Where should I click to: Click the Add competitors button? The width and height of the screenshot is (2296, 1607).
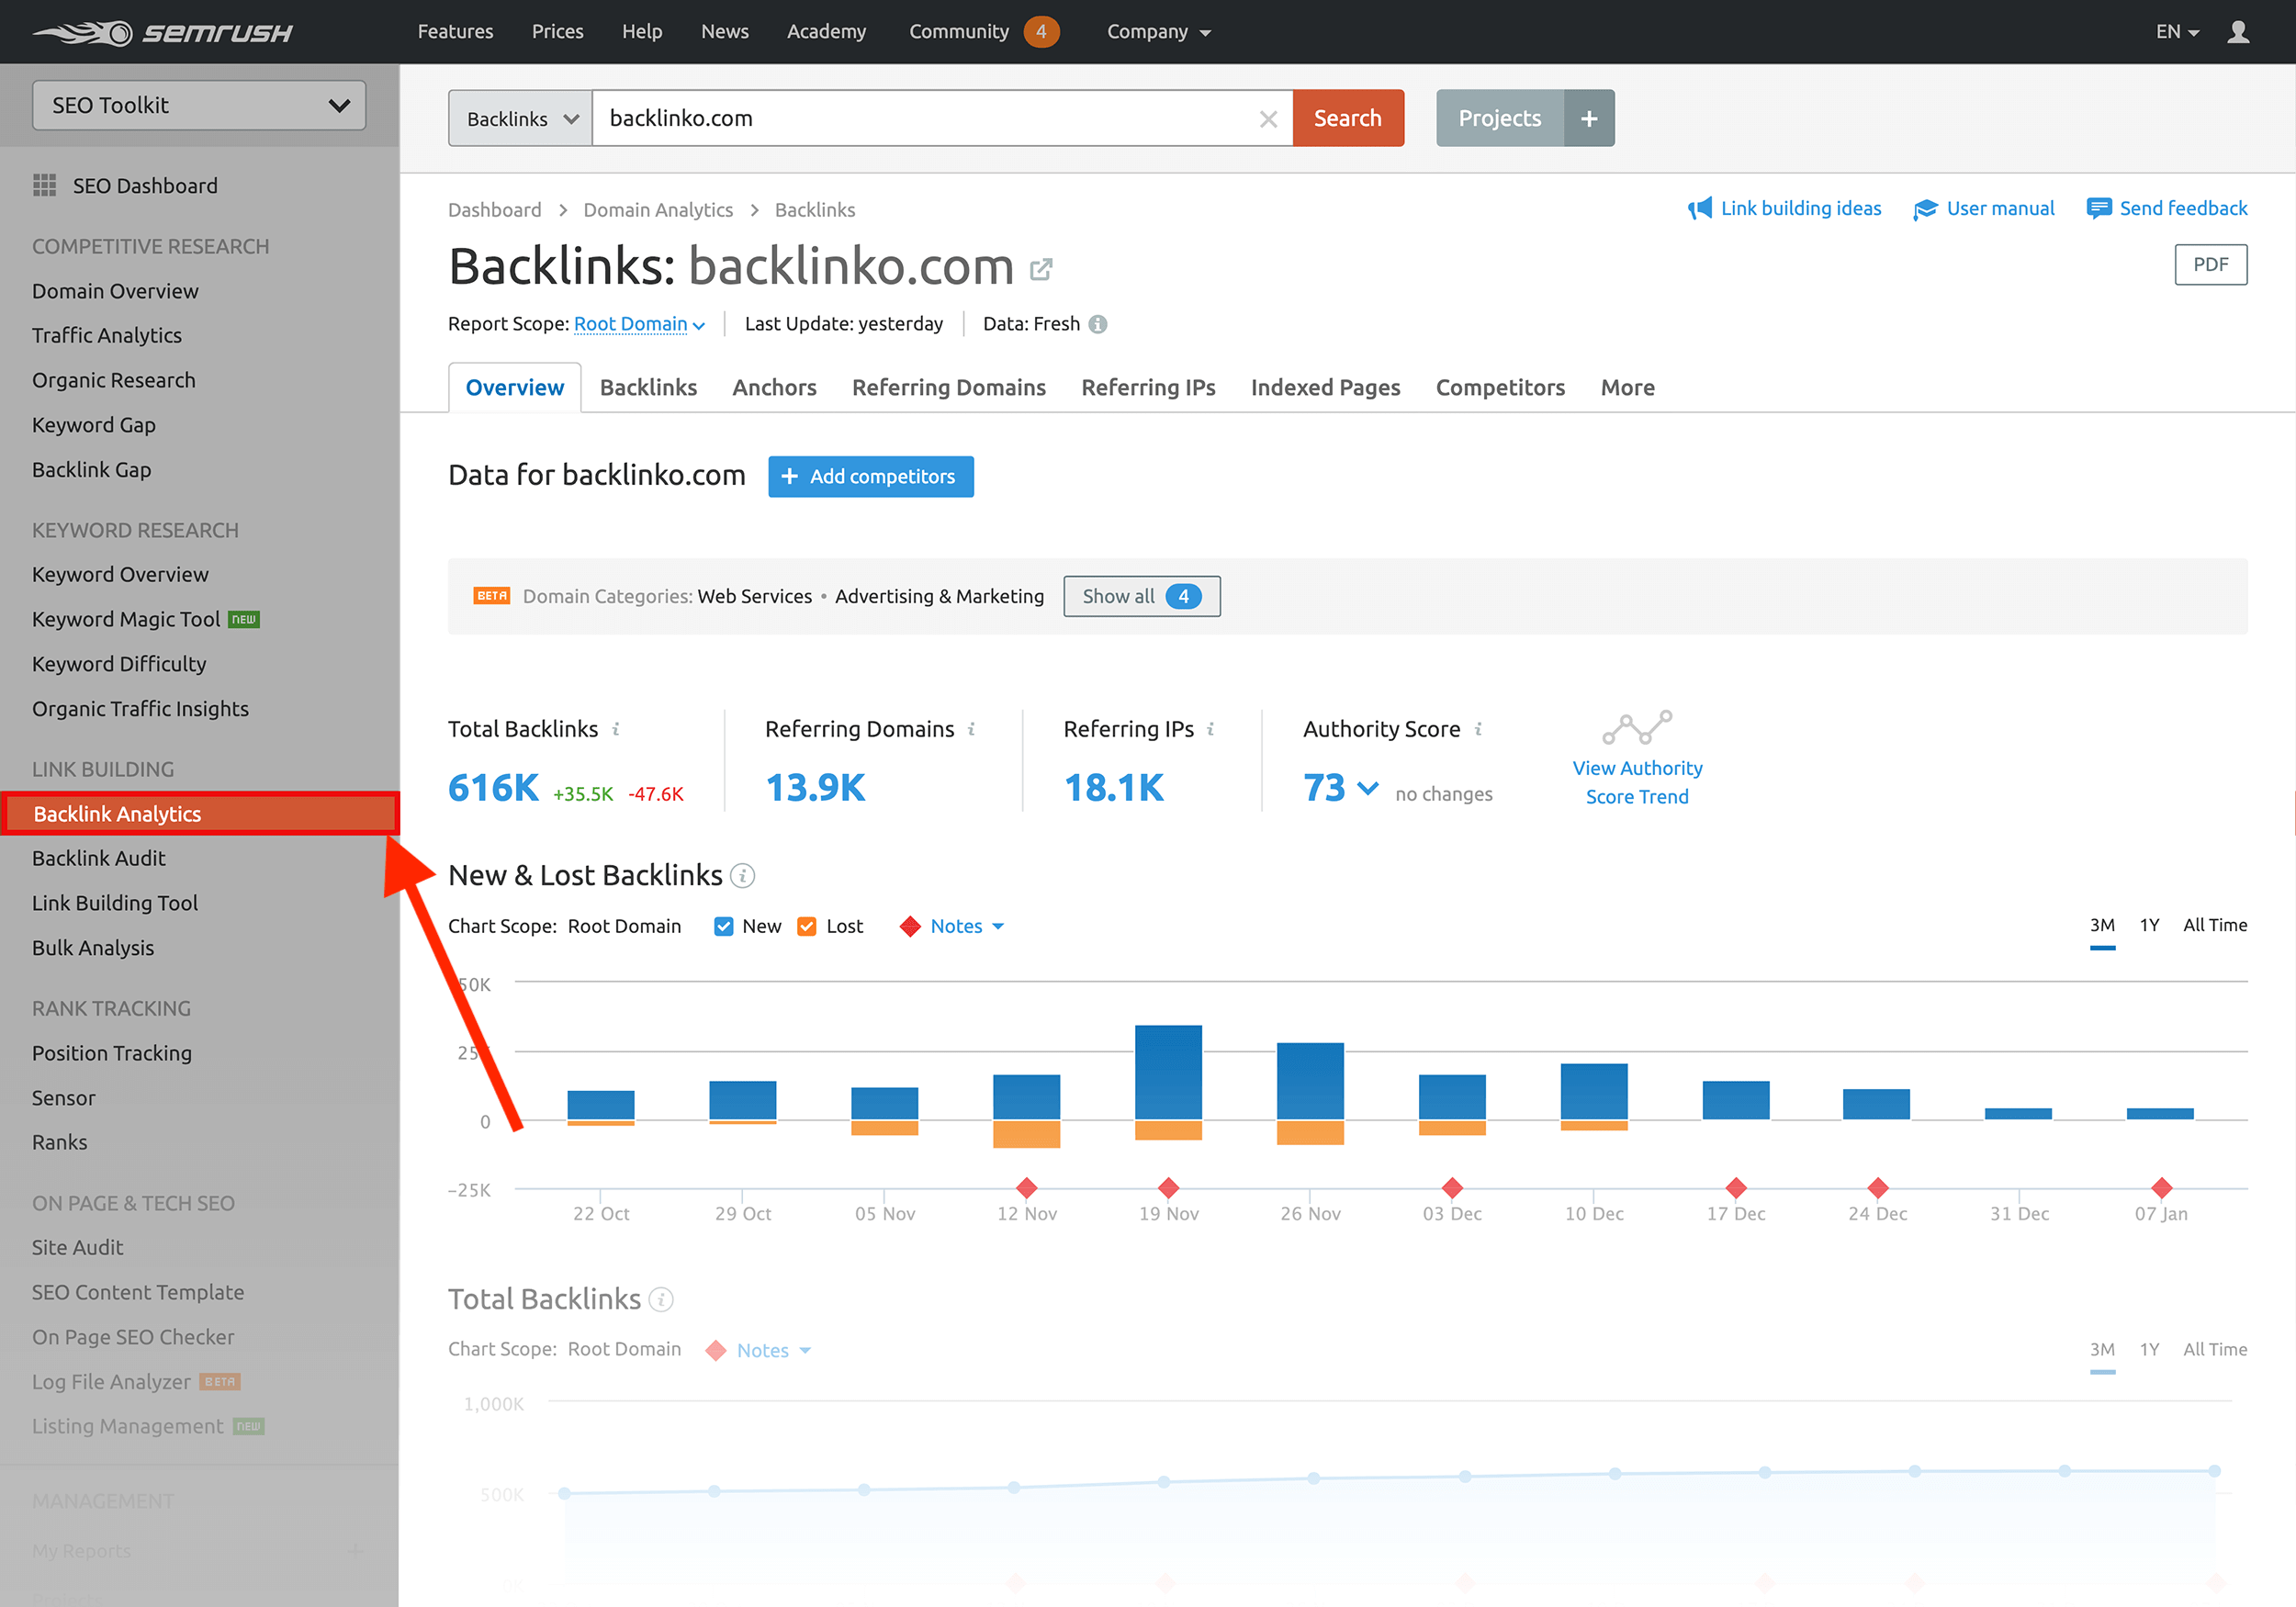coord(871,475)
